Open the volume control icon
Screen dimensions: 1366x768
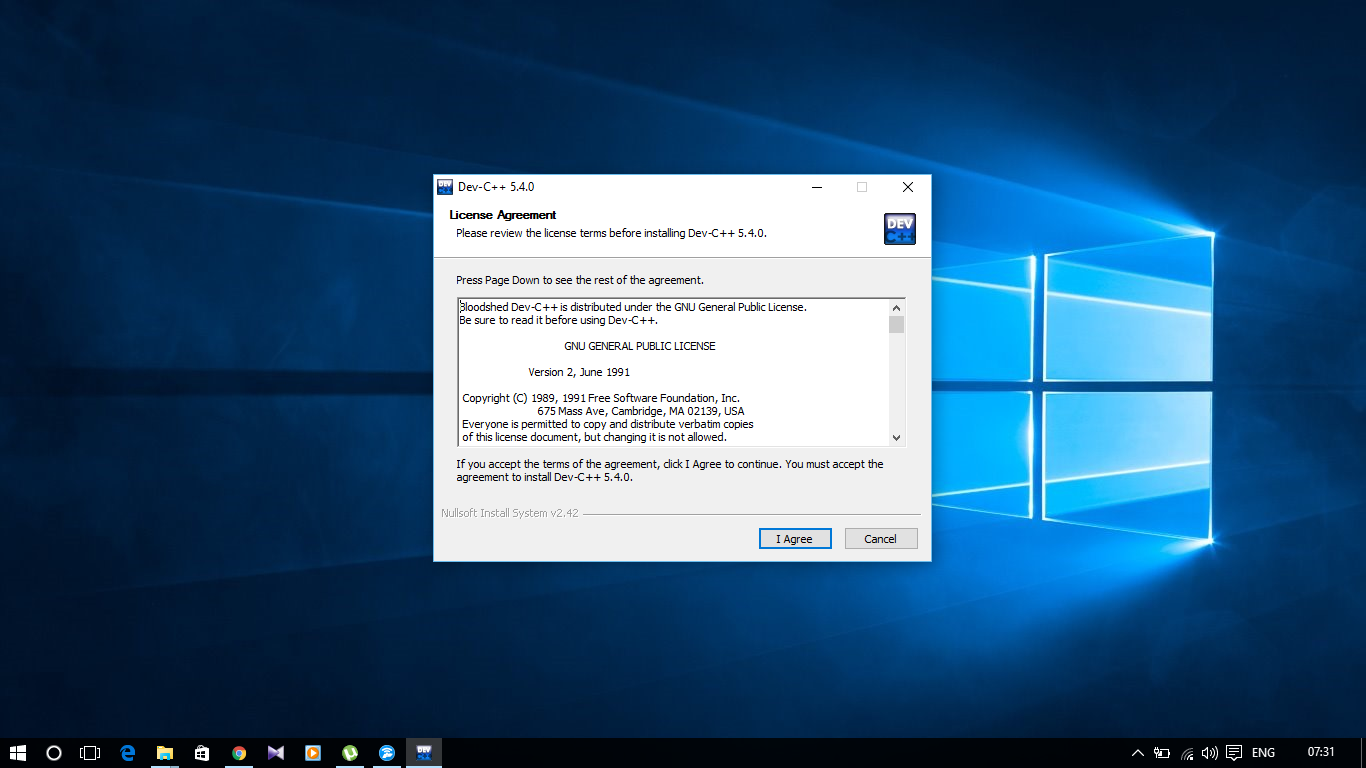click(x=1210, y=753)
